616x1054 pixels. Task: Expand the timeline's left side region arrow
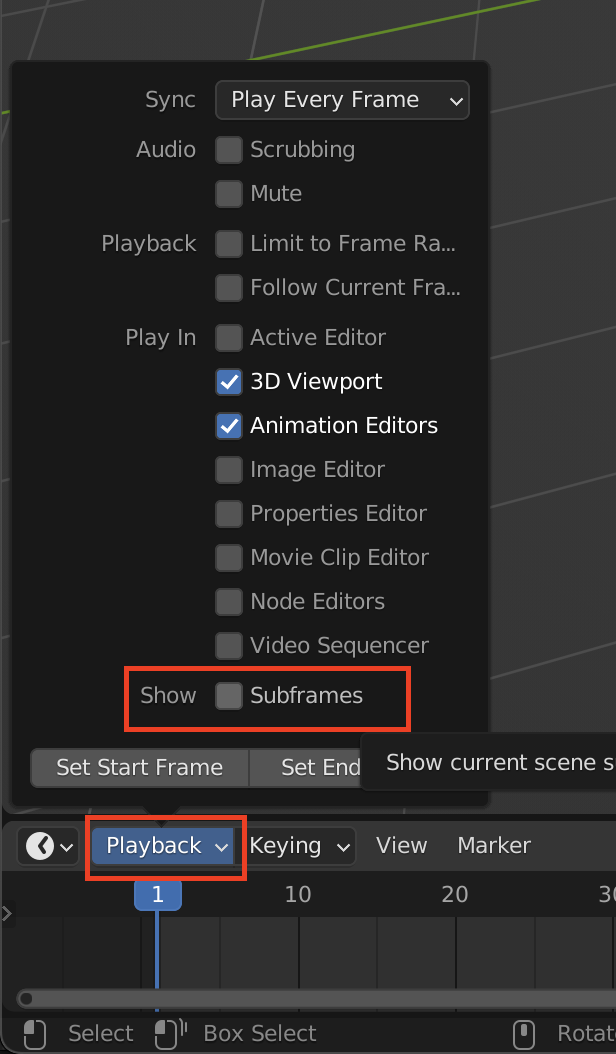(x=7, y=912)
